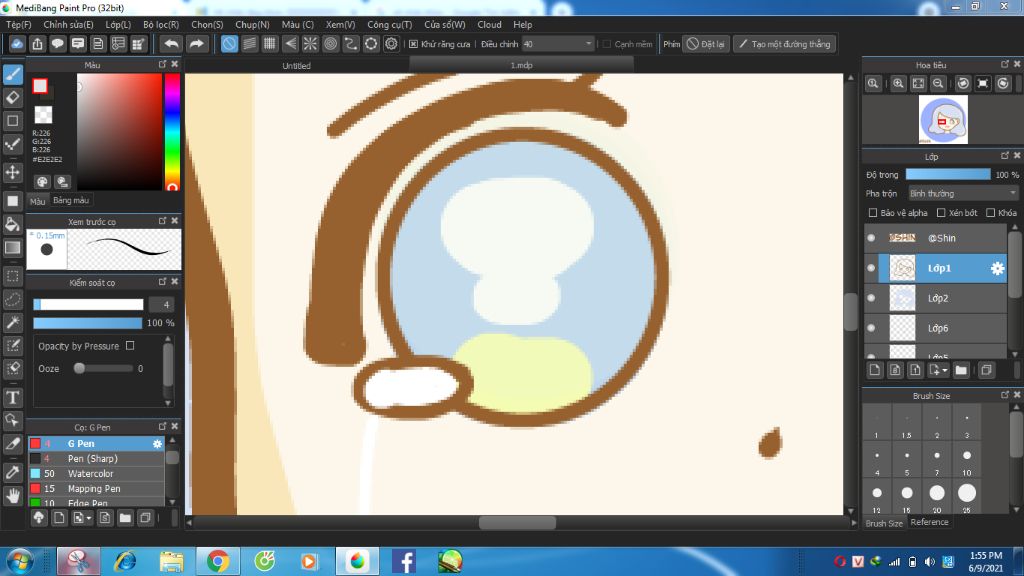Viewport: 1024px width, 576px height.
Task: Hide the Lớp6 layer
Action: (x=871, y=328)
